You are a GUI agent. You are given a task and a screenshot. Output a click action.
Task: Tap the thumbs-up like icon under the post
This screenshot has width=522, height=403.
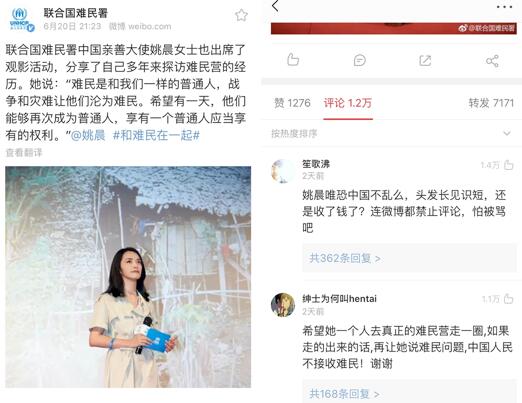pos(293,60)
